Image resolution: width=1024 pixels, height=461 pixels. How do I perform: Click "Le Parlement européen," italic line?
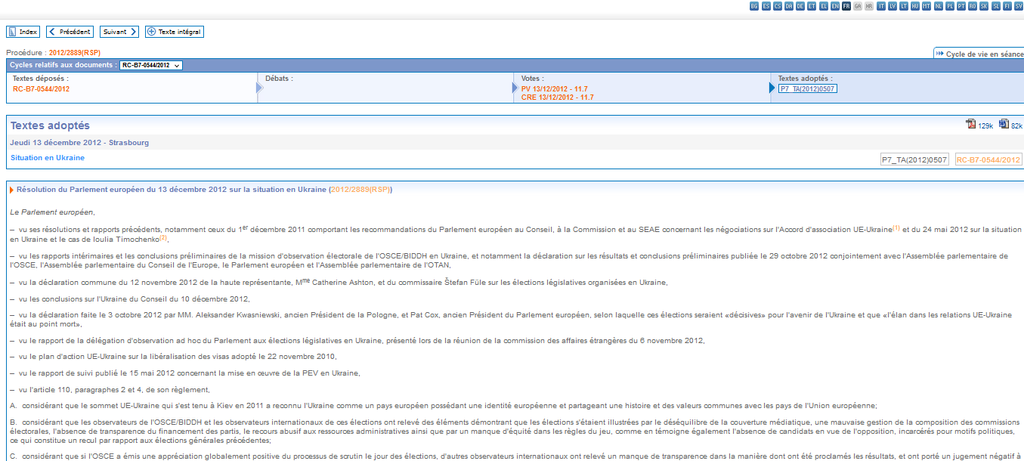click(x=53, y=212)
